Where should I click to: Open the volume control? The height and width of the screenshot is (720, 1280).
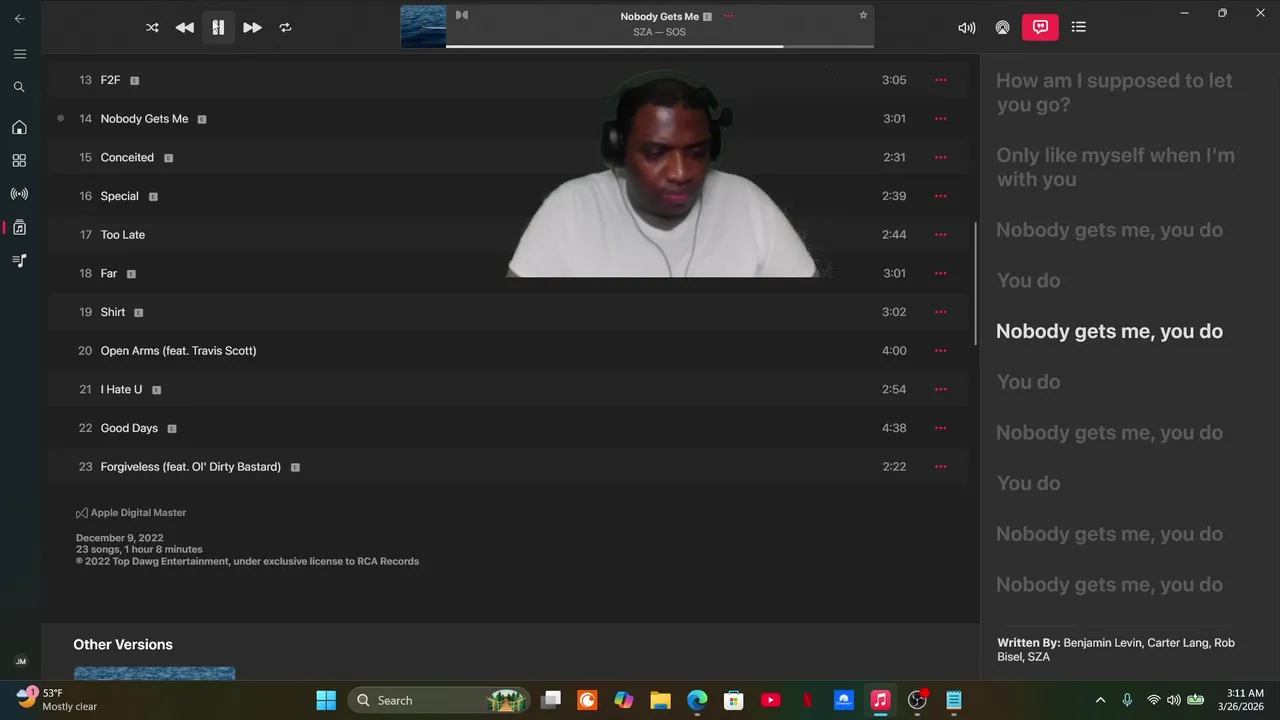967,28
